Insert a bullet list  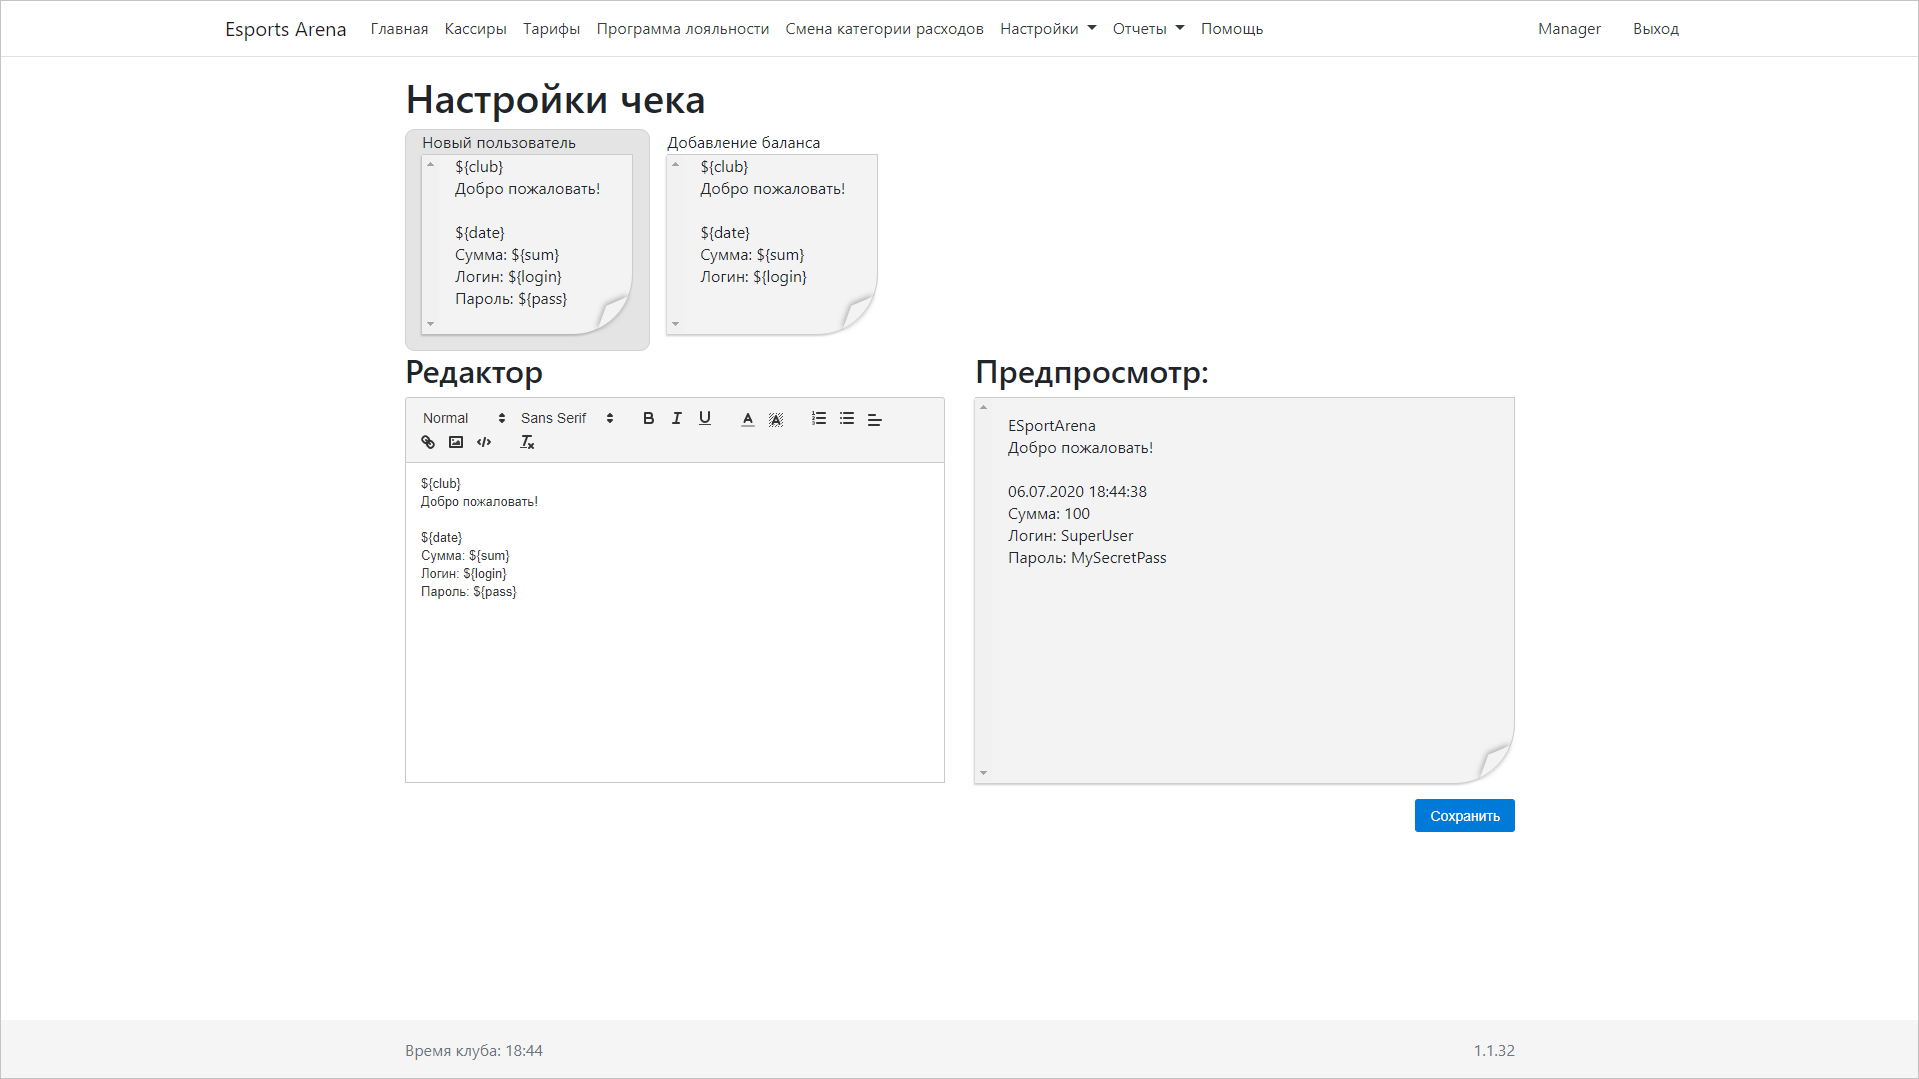coord(847,418)
